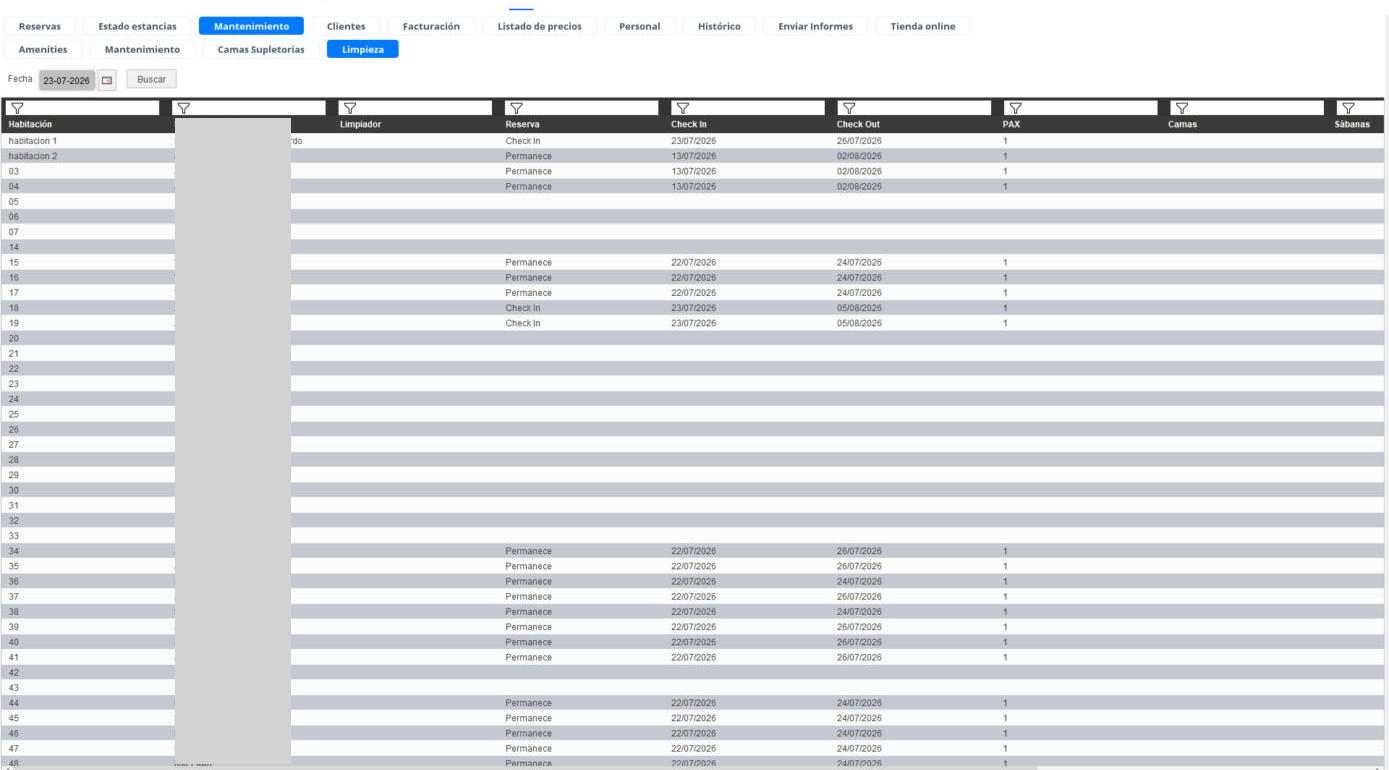
Task: Click the Limpiador column filter icon
Action: 349,108
